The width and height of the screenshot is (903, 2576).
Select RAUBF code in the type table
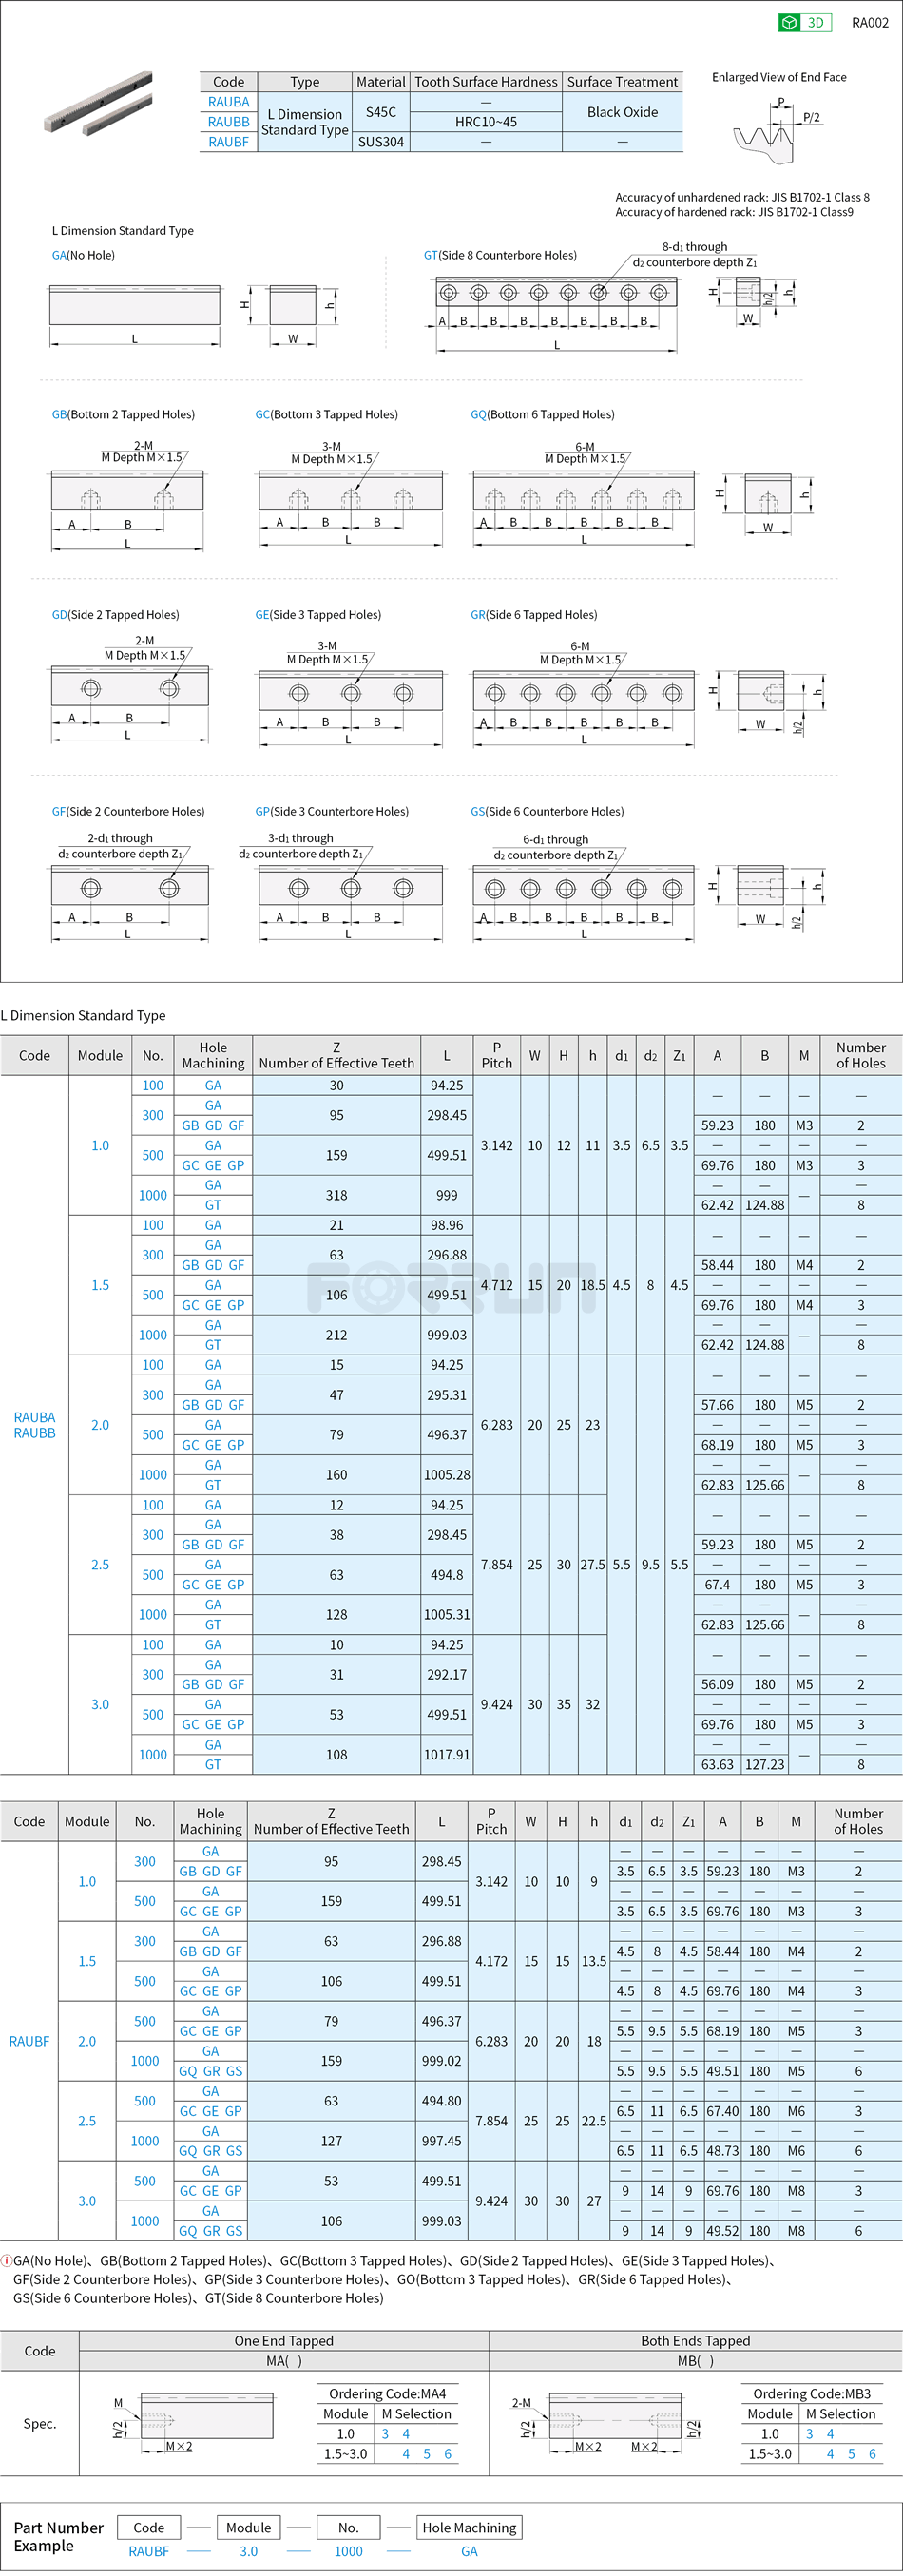[x=228, y=142]
